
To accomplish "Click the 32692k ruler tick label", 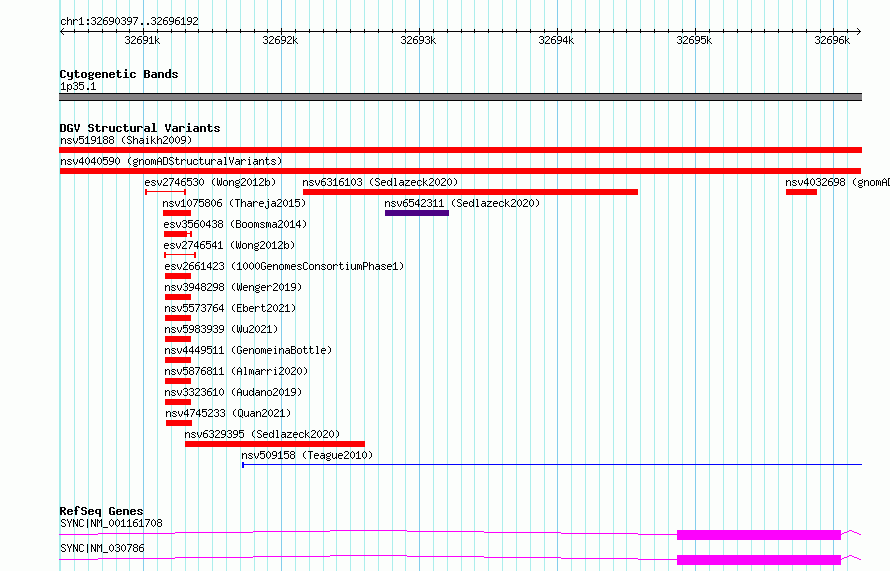I will (280, 40).
